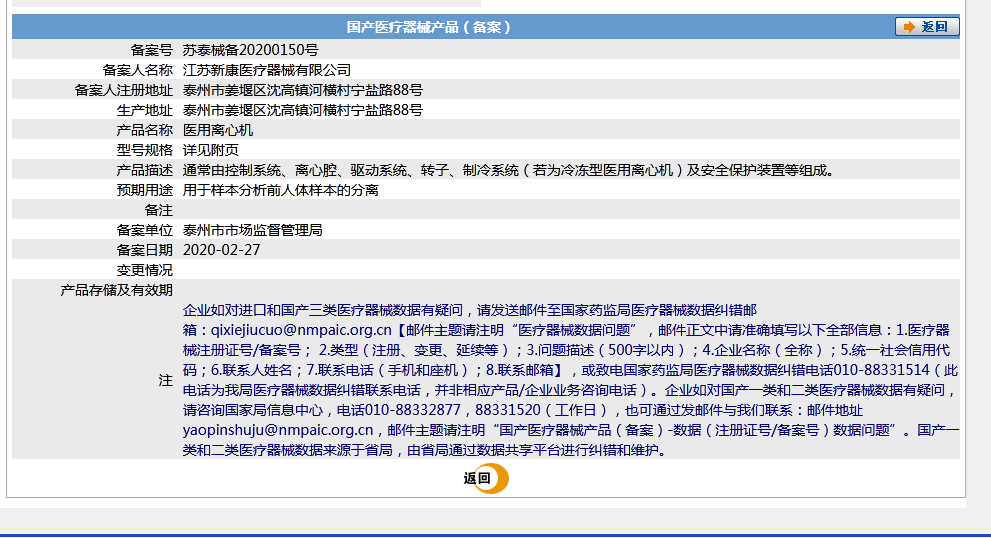Image resolution: width=991 pixels, height=538 pixels.
Task: Click the 型号规格 field label
Action: point(145,150)
